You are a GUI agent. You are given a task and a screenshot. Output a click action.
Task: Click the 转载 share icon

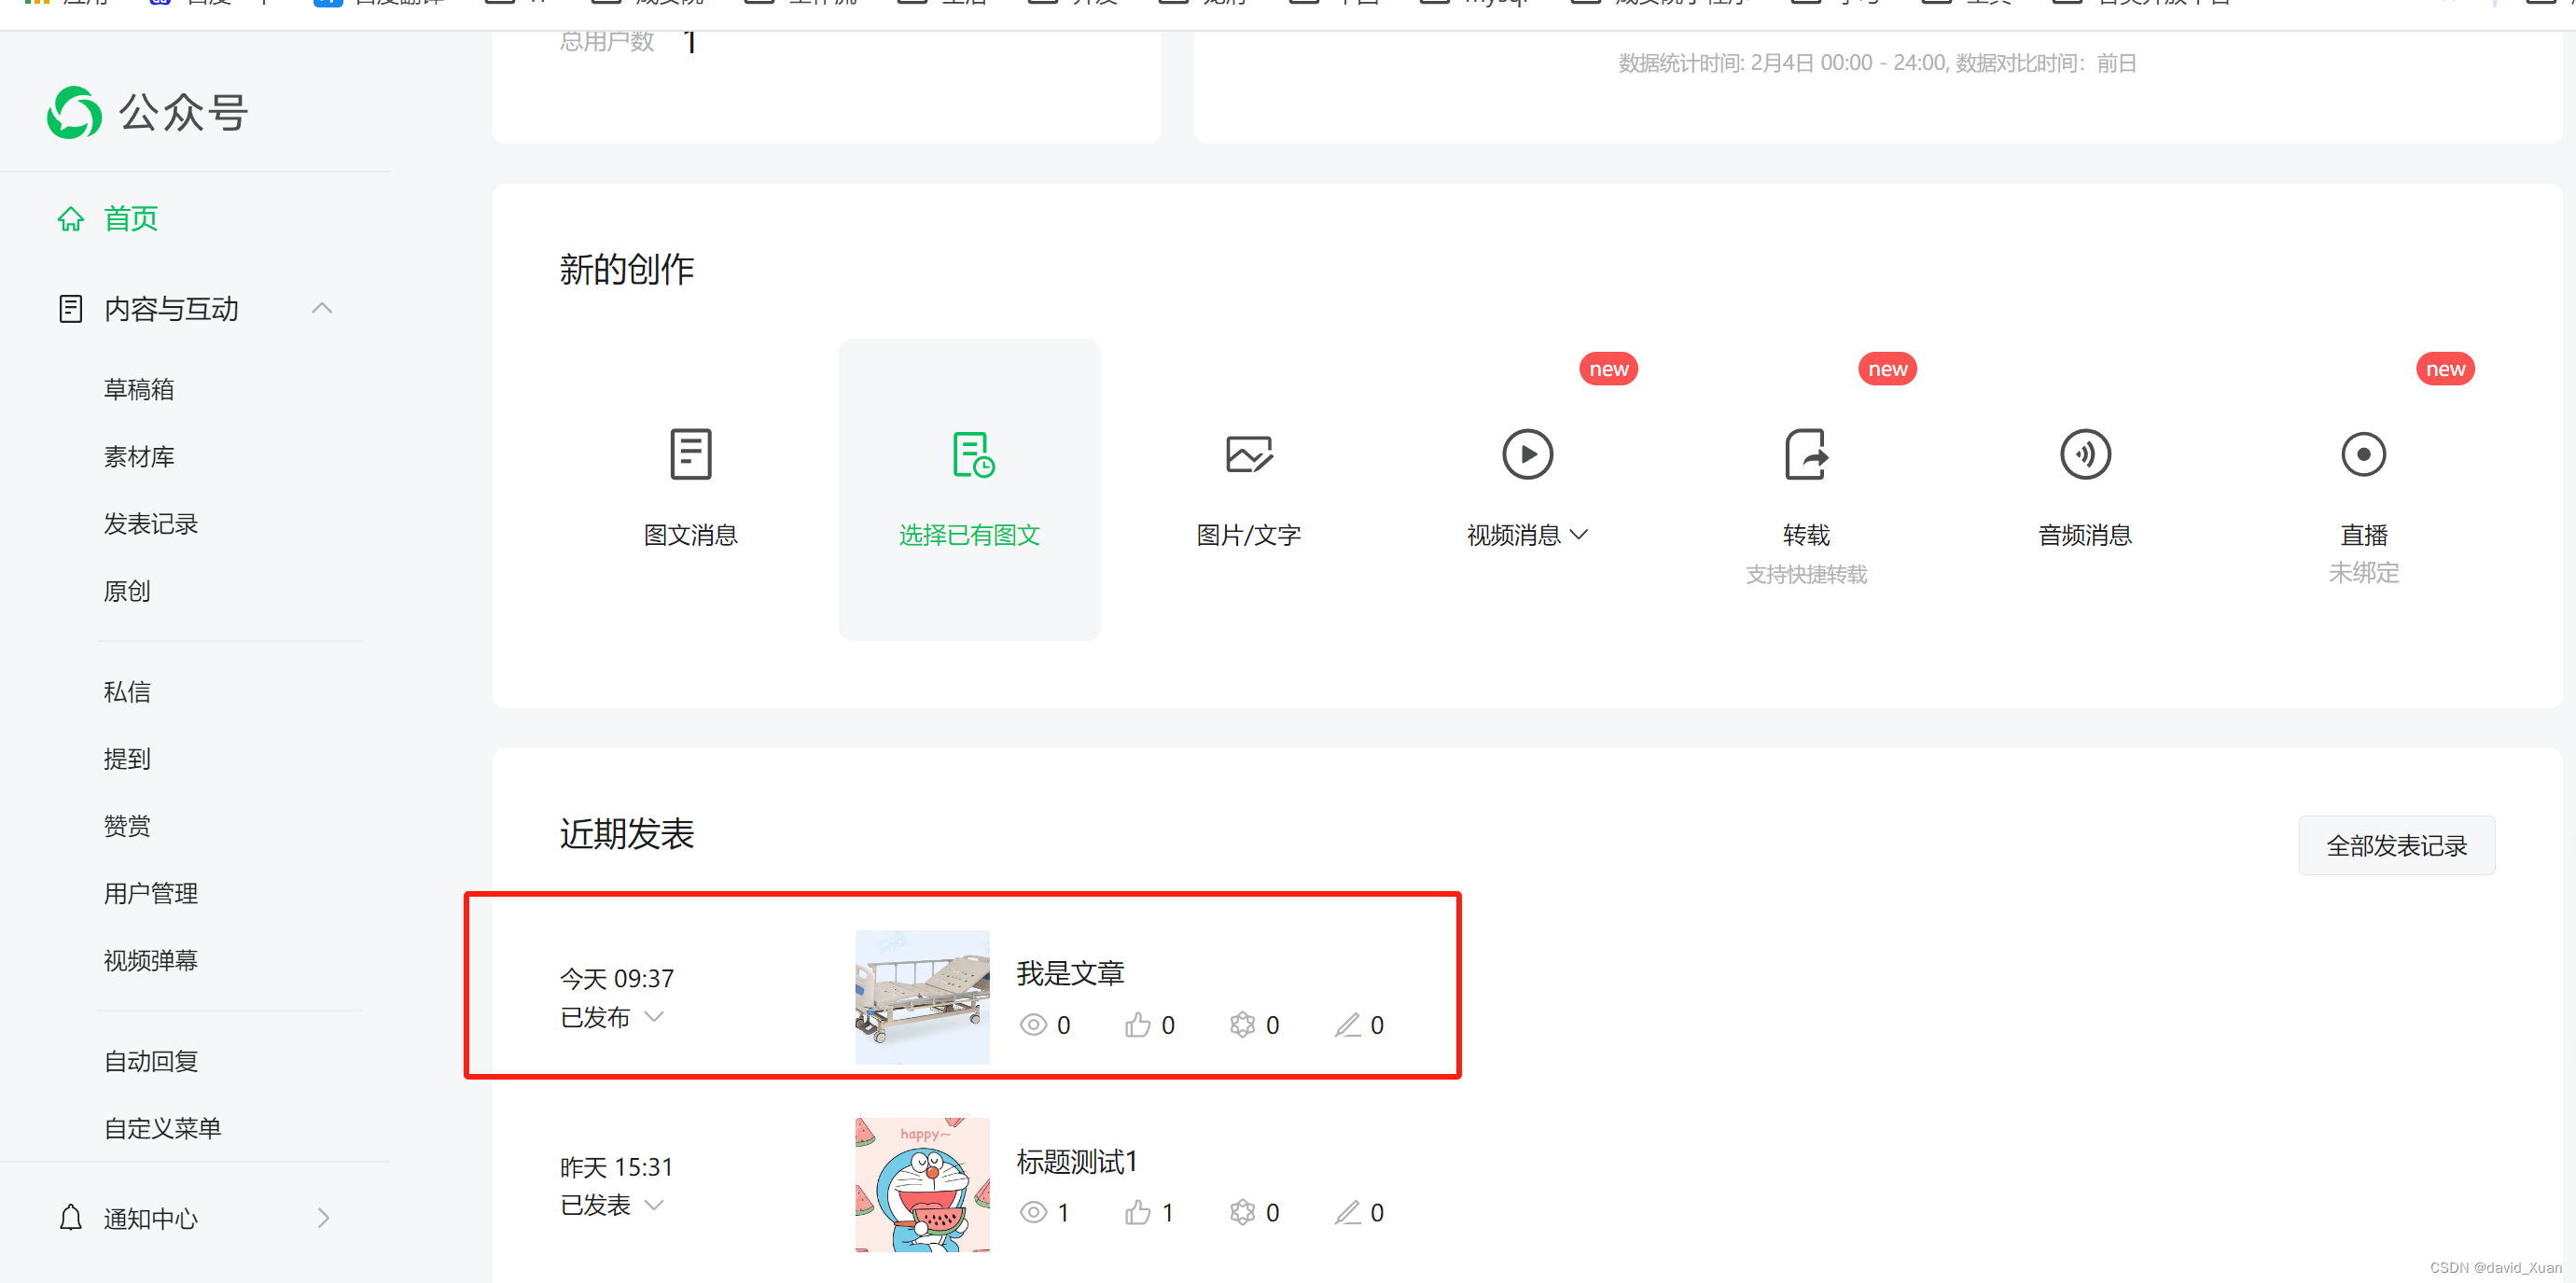[1806, 455]
